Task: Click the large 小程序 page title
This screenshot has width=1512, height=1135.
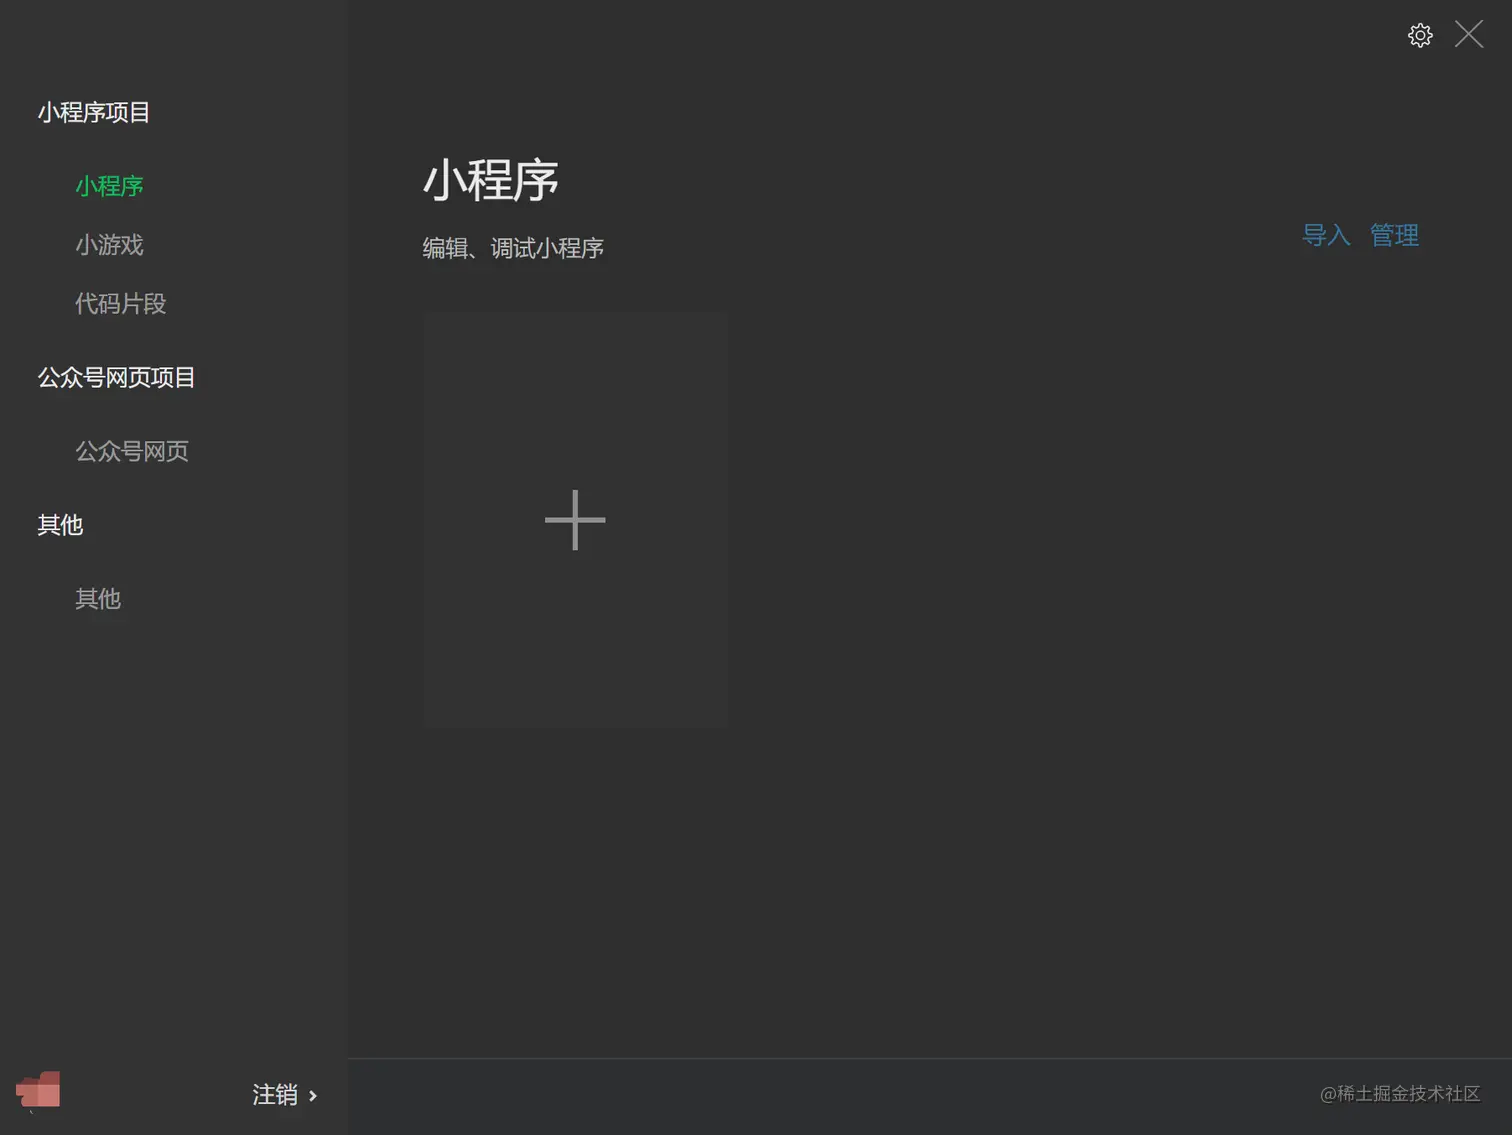Action: (x=490, y=181)
